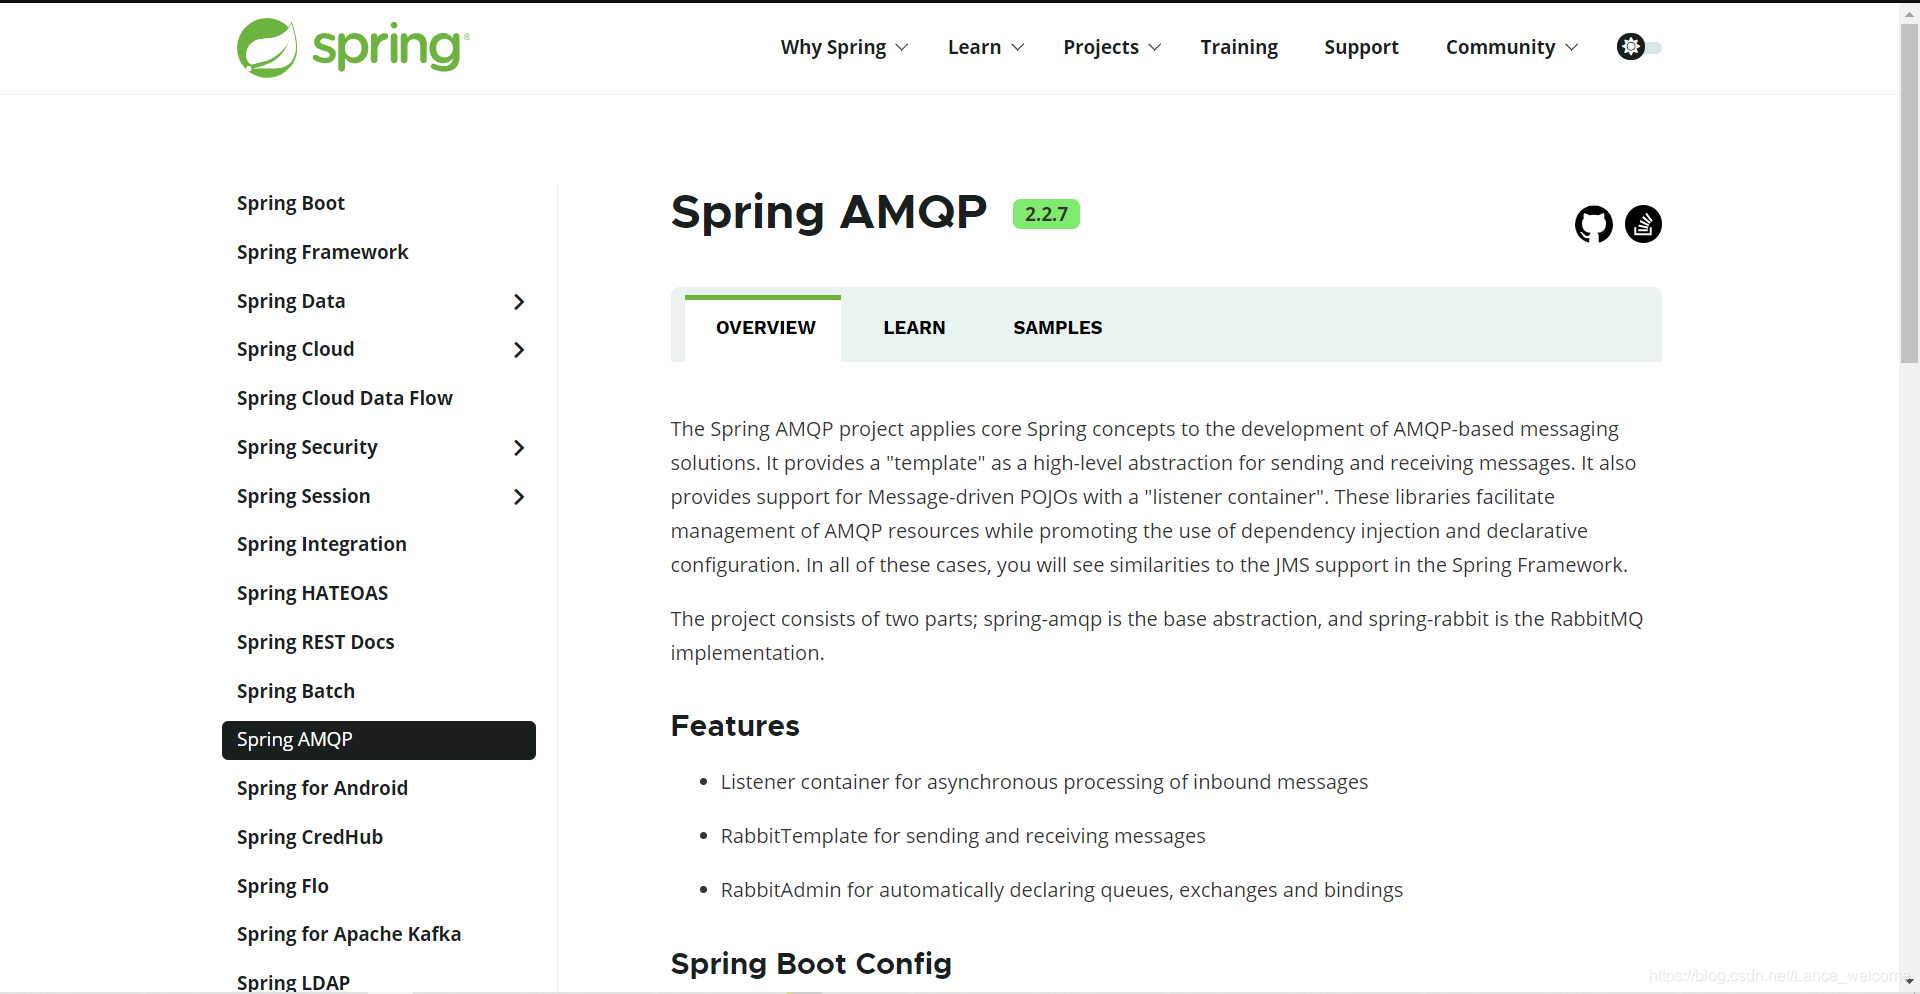Click the Spring AMQP page heading
1920x994 pixels.
coord(829,212)
